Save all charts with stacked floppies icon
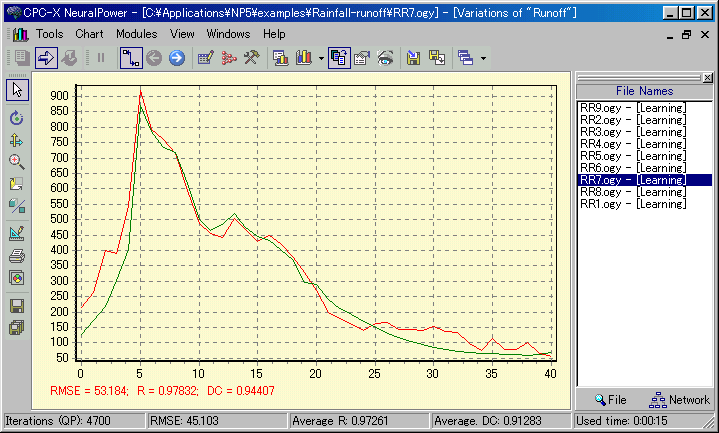 (x=17, y=328)
